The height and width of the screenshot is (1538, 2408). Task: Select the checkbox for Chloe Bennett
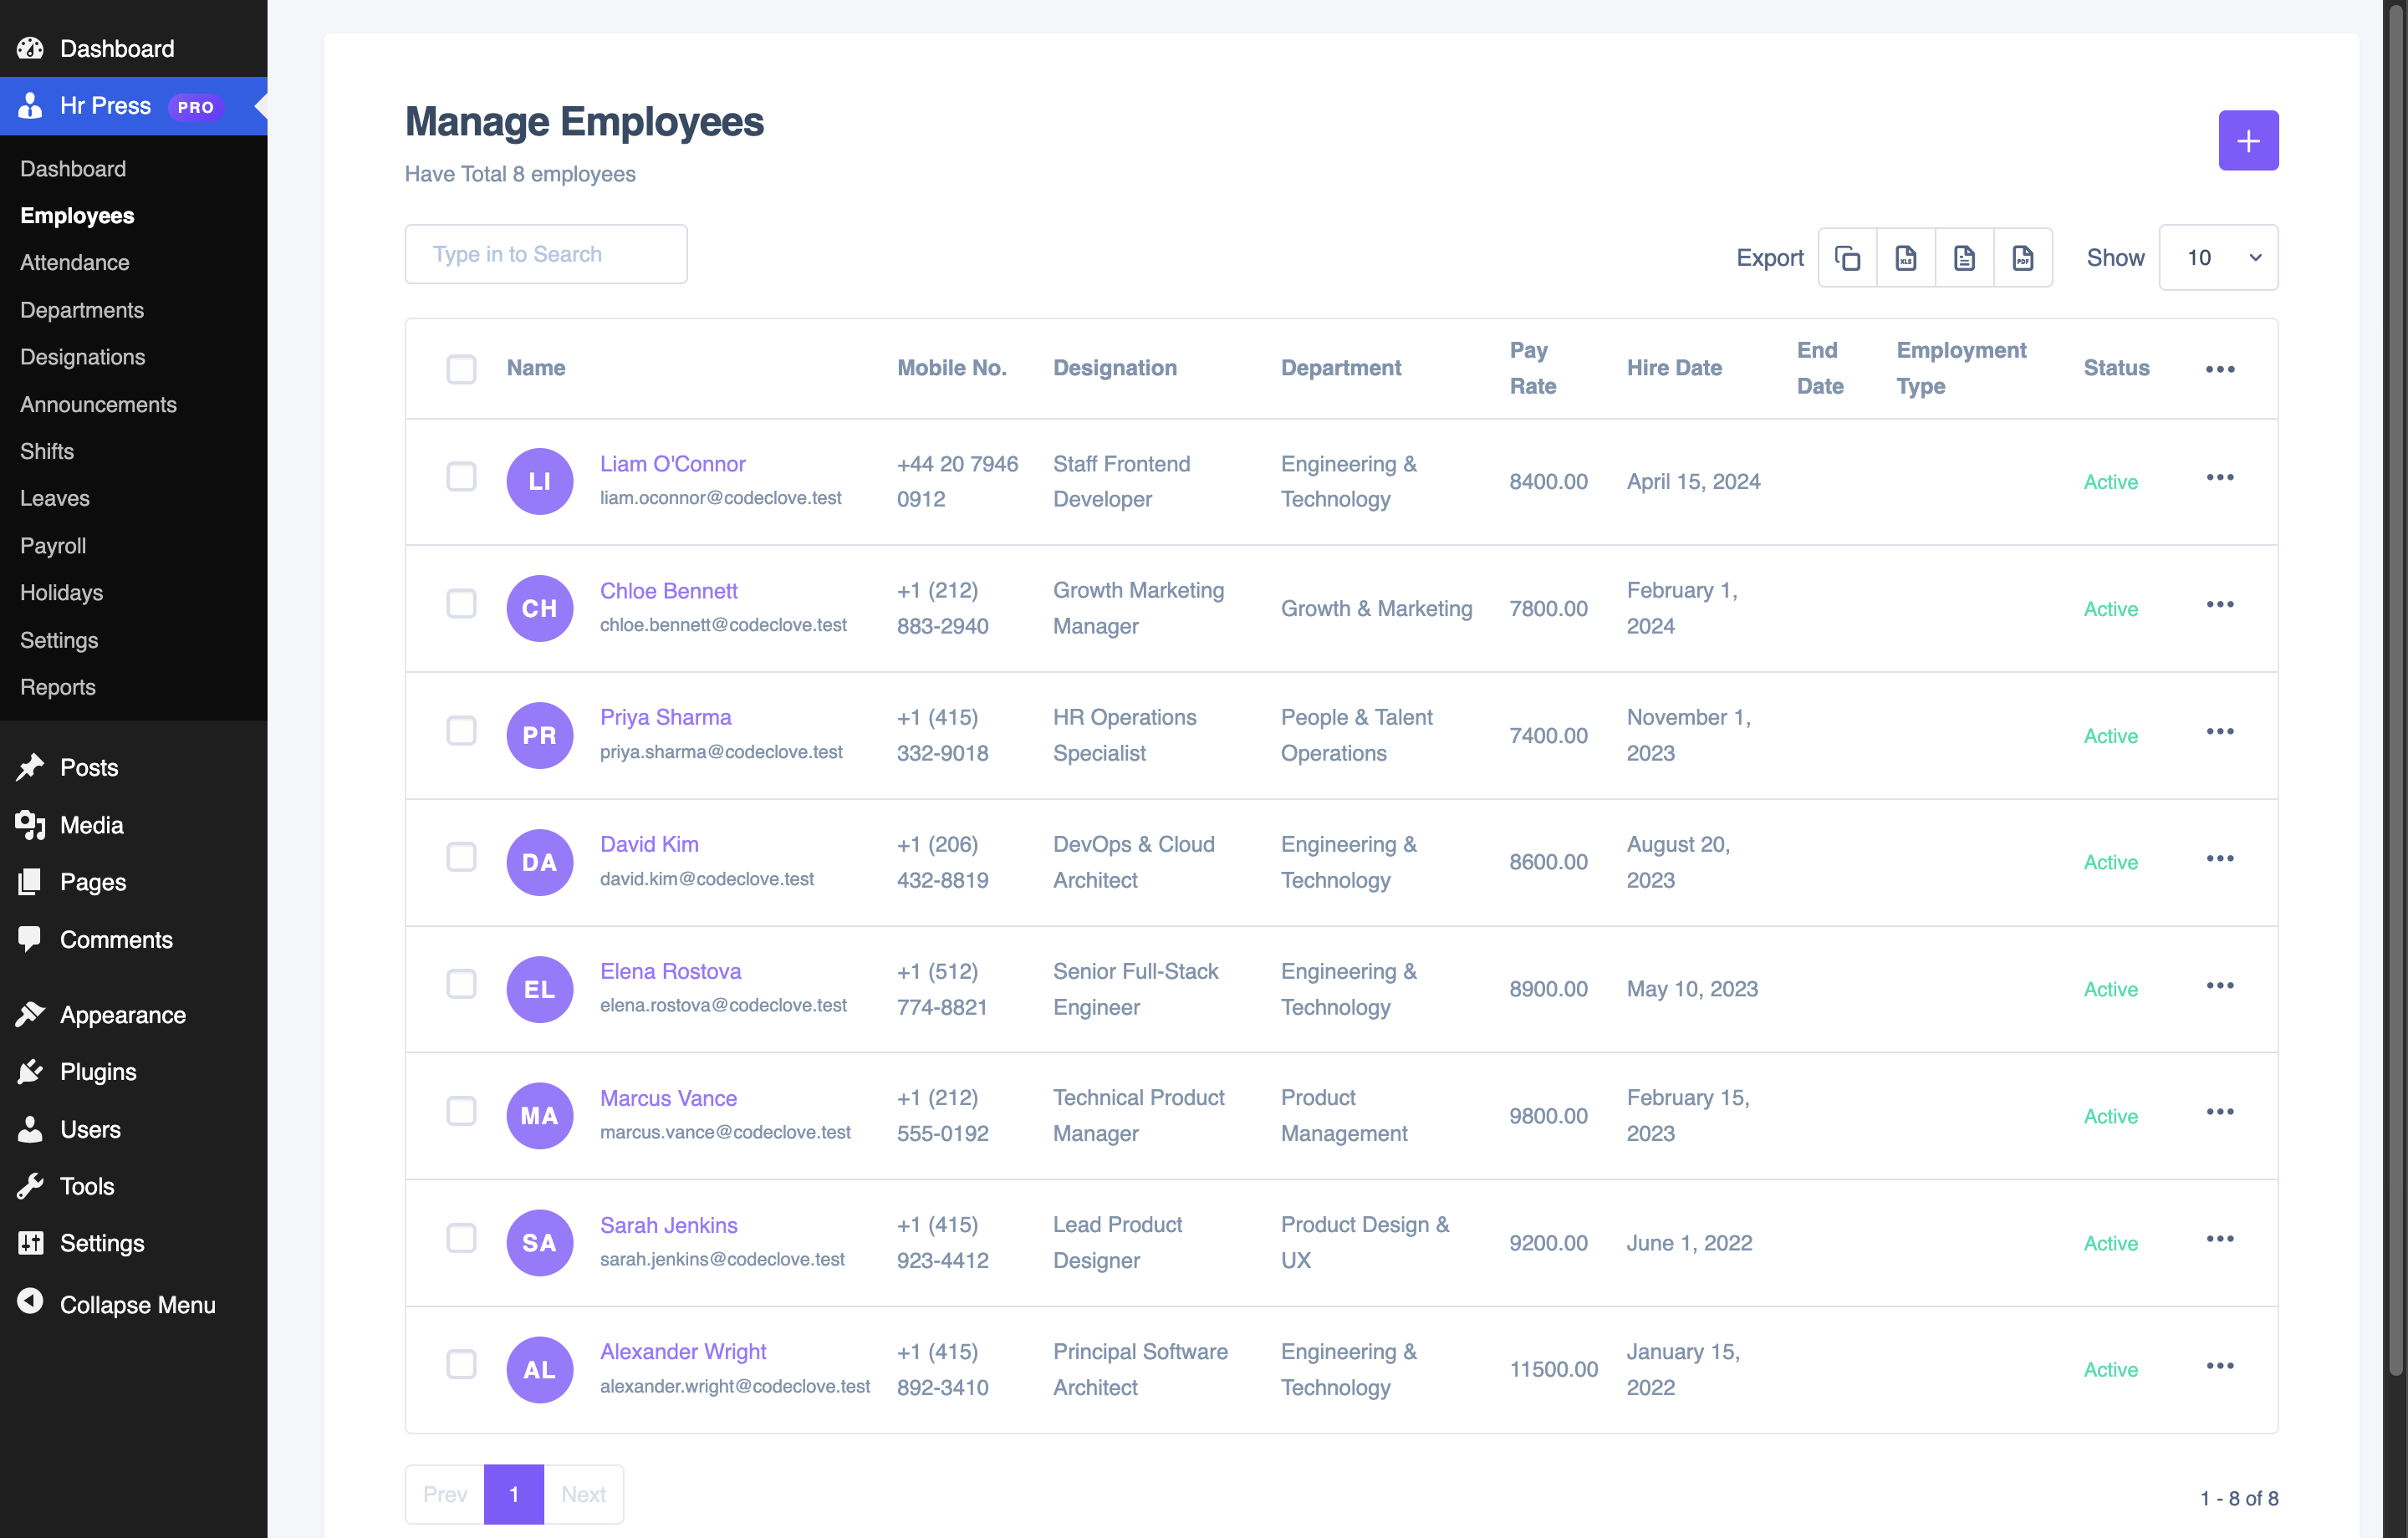point(461,604)
